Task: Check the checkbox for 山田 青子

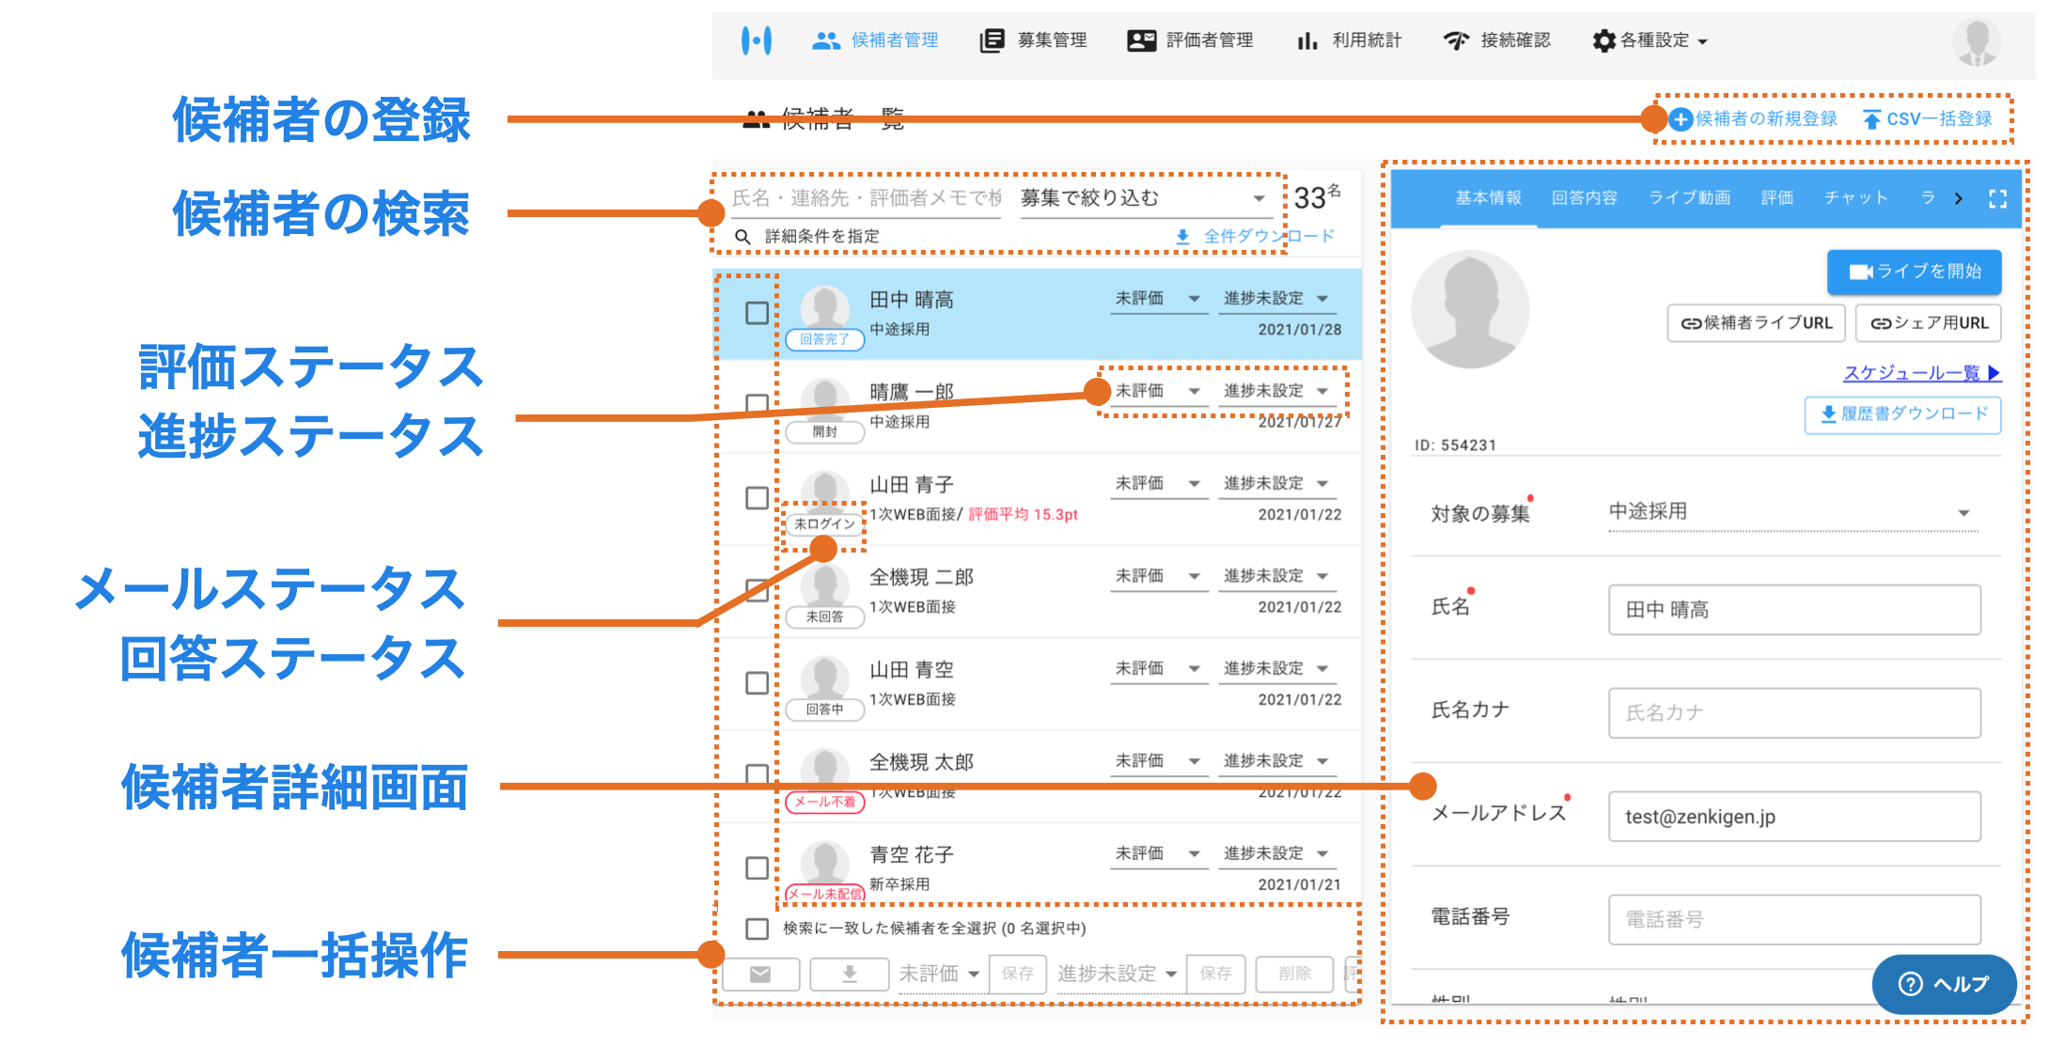Action: point(757,498)
